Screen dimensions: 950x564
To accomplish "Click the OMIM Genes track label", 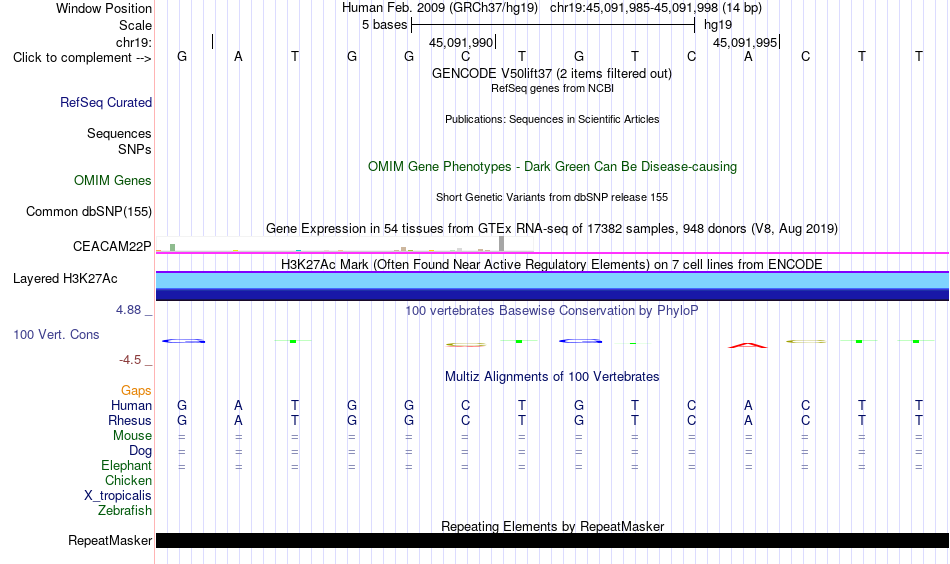I will click(x=113, y=181).
